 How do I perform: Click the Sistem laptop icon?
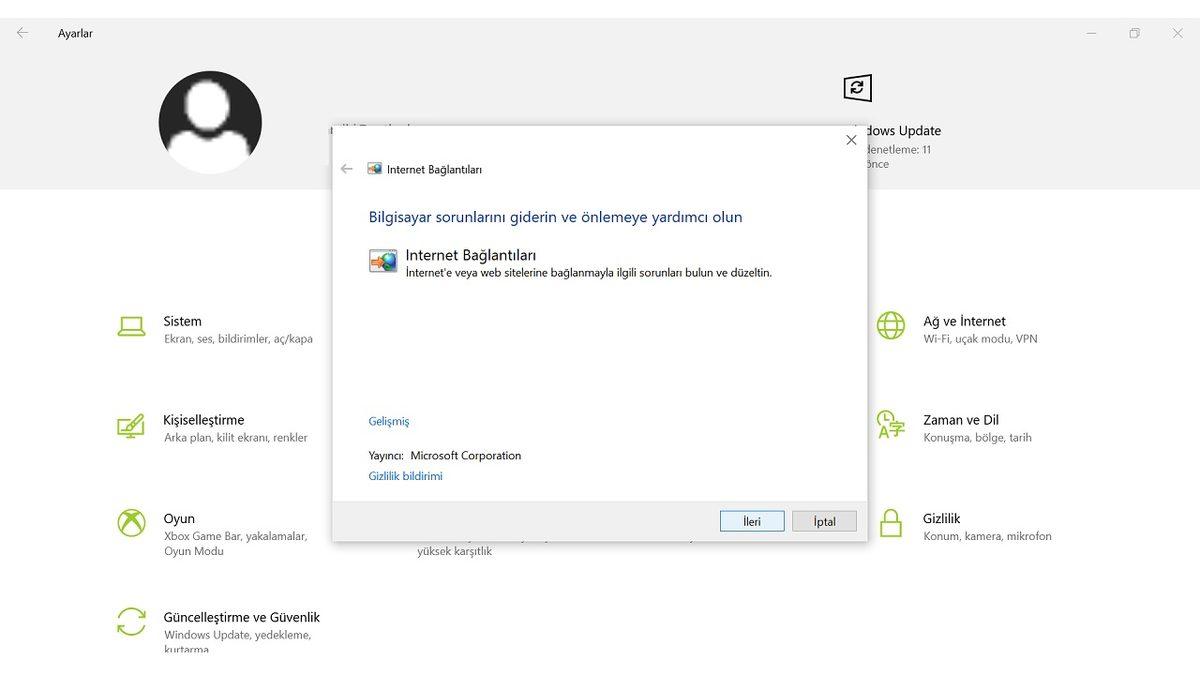coord(131,326)
